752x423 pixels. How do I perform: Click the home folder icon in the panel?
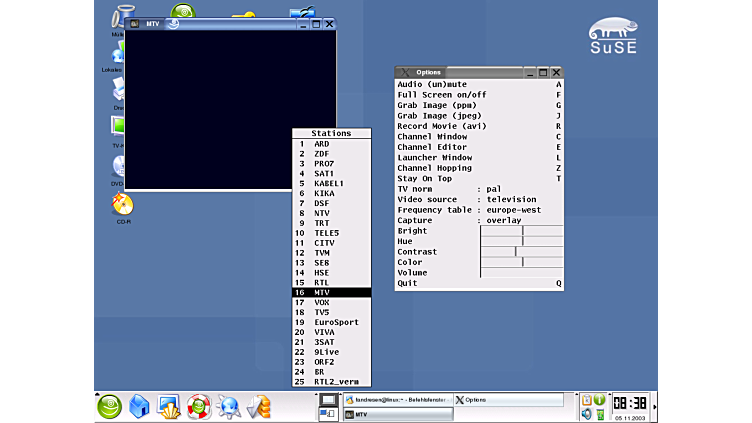tap(139, 406)
